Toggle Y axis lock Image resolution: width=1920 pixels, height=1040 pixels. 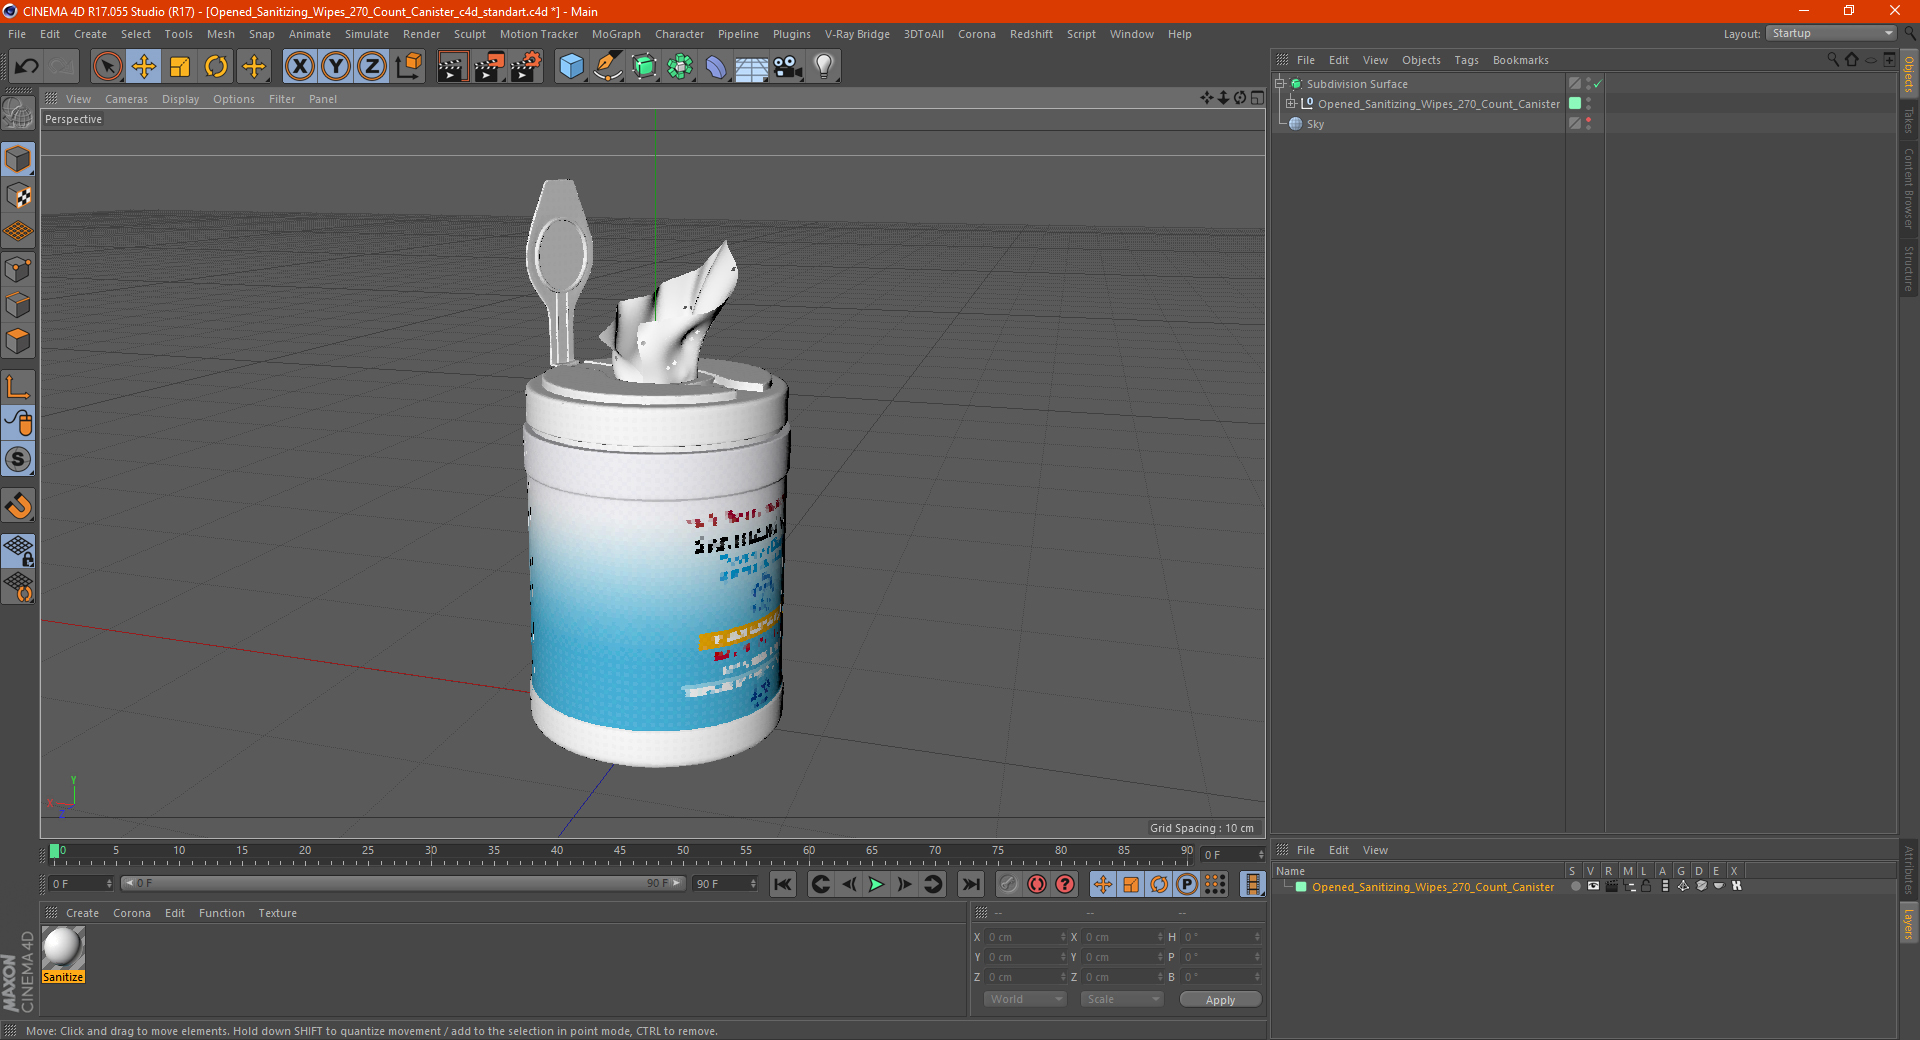[x=336, y=67]
